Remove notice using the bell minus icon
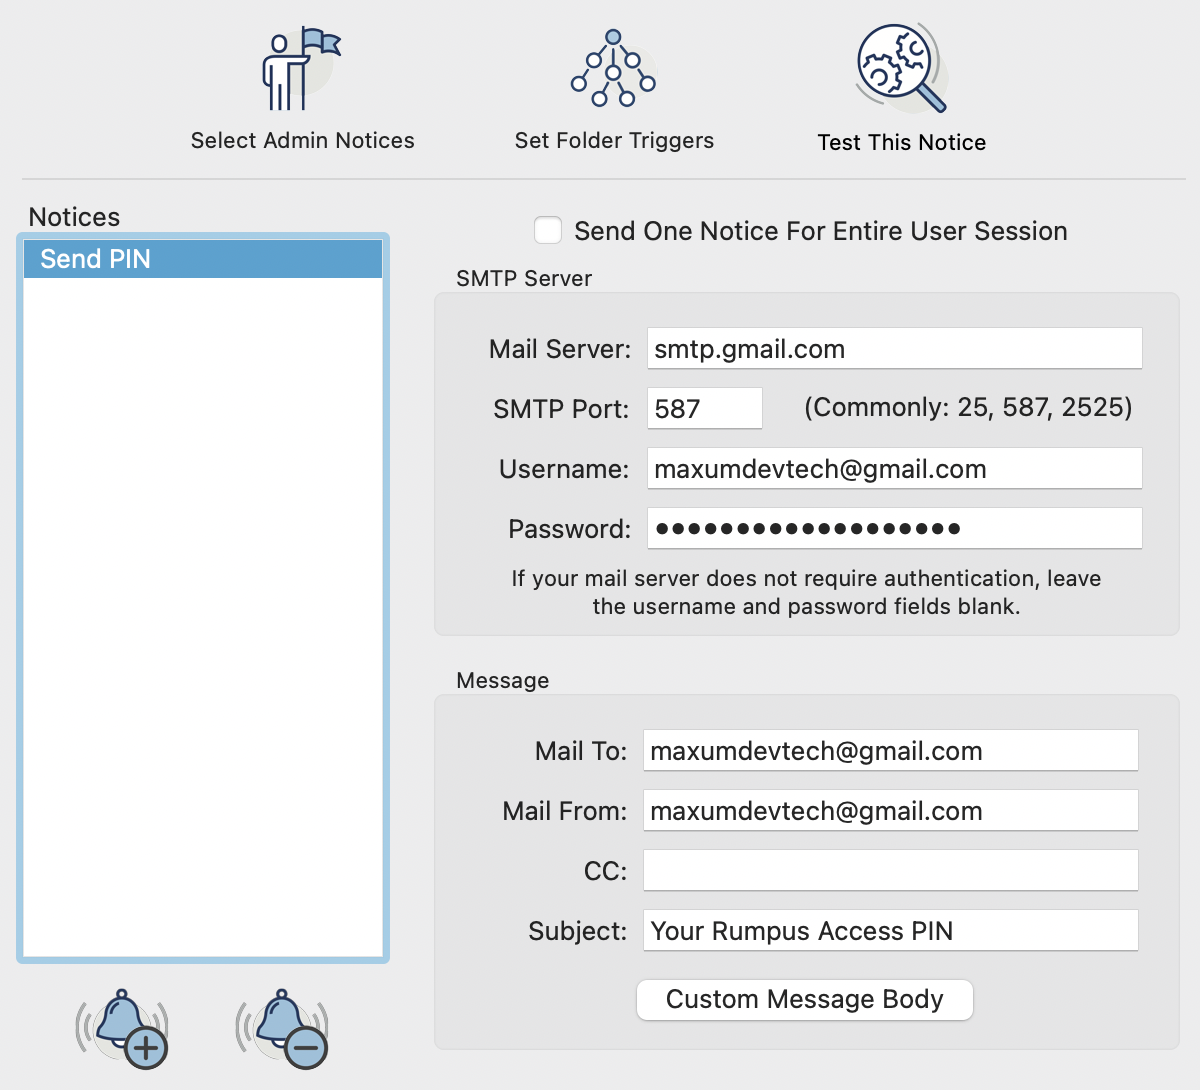Image resolution: width=1200 pixels, height=1090 pixels. [x=283, y=1029]
